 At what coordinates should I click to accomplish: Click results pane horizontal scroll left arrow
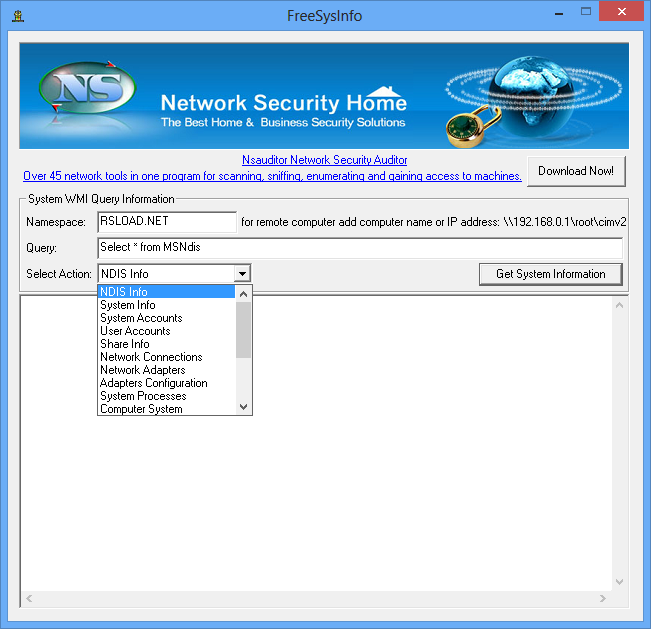coord(29,598)
